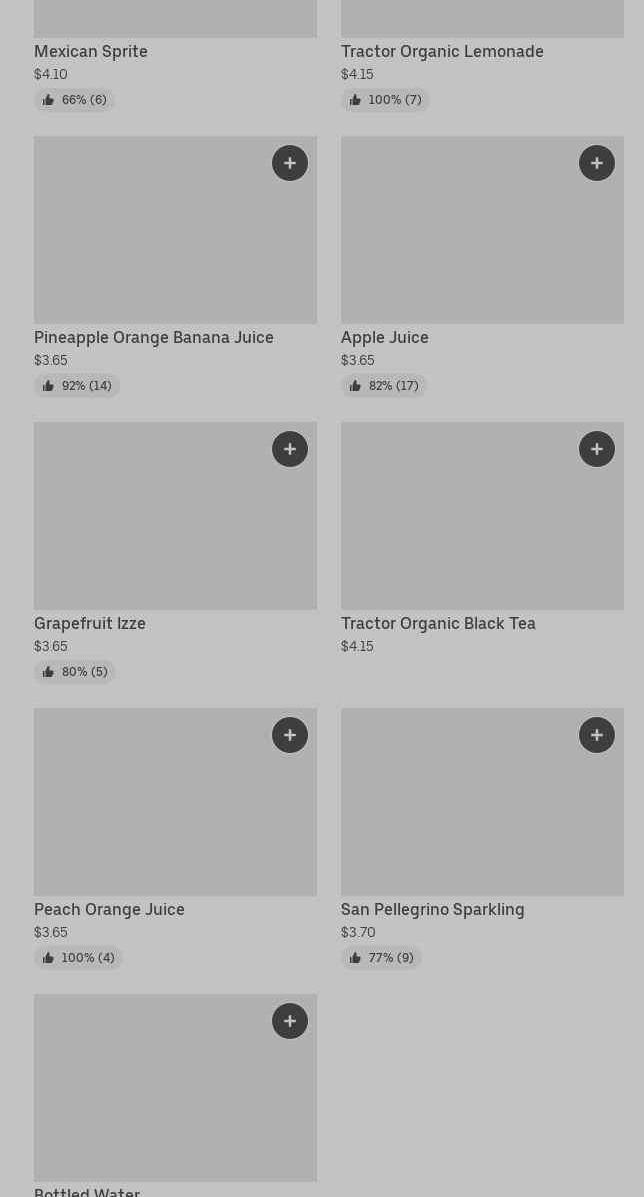Add San Pellegrino Sparkling to cart
The height and width of the screenshot is (1197, 644).
(597, 735)
